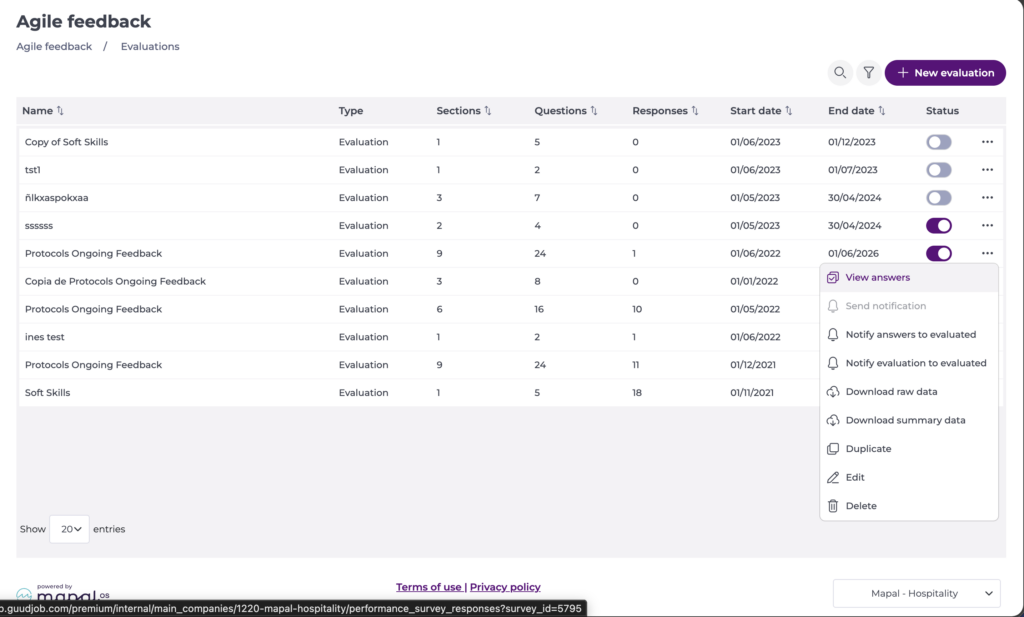Click Protocols Ongoing Feedback with 10 responses
Image resolution: width=1024 pixels, height=617 pixels.
tap(93, 309)
